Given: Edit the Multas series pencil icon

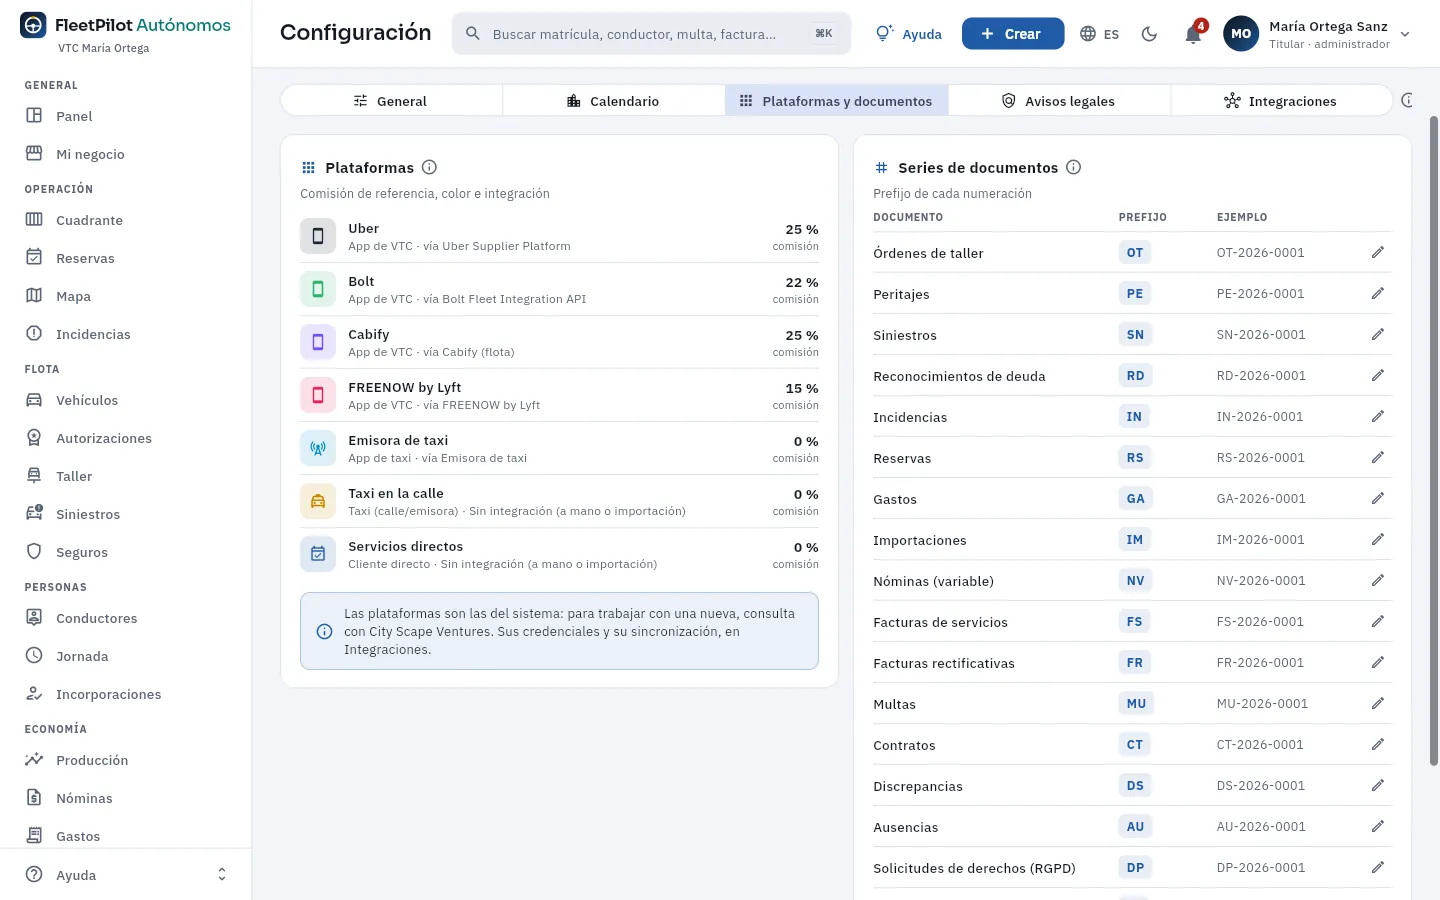Looking at the screenshot, I should [1378, 704].
